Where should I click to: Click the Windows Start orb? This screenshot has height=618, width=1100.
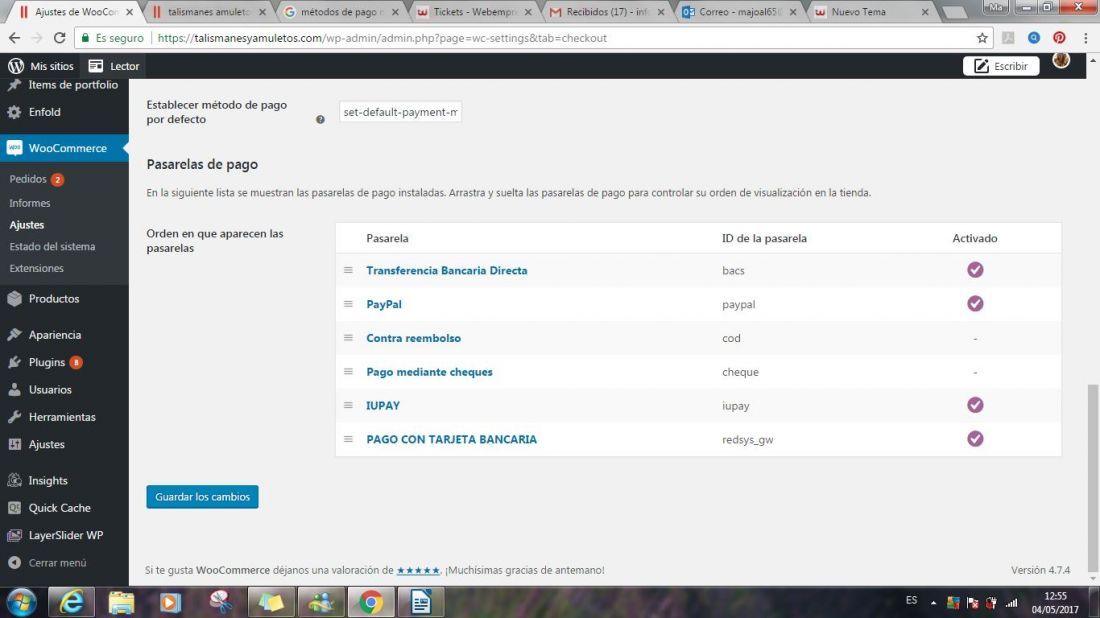pos(21,602)
